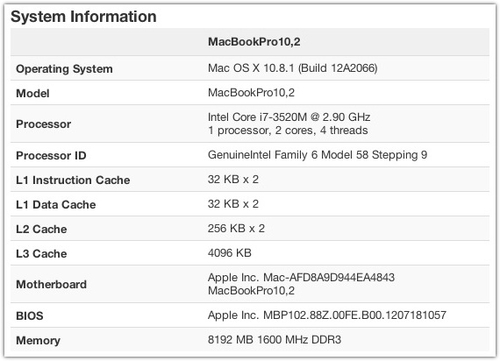Select the Mac-AFD8A9D944EA4843 motherboard text
Screen dimensions: 500x361
pos(329,277)
